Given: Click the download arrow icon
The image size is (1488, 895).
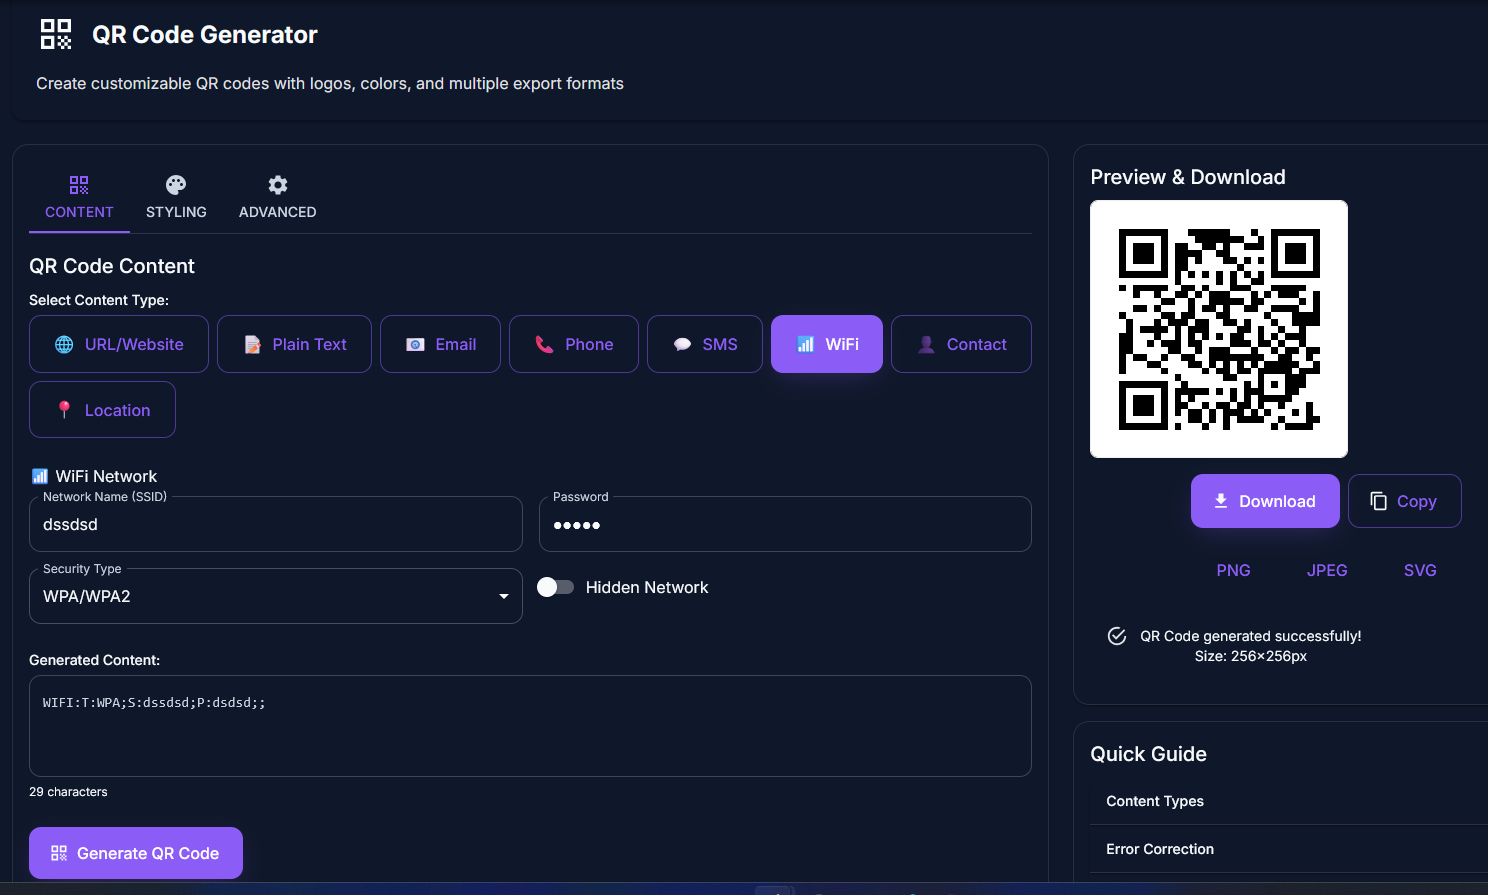Looking at the screenshot, I should [1221, 501].
